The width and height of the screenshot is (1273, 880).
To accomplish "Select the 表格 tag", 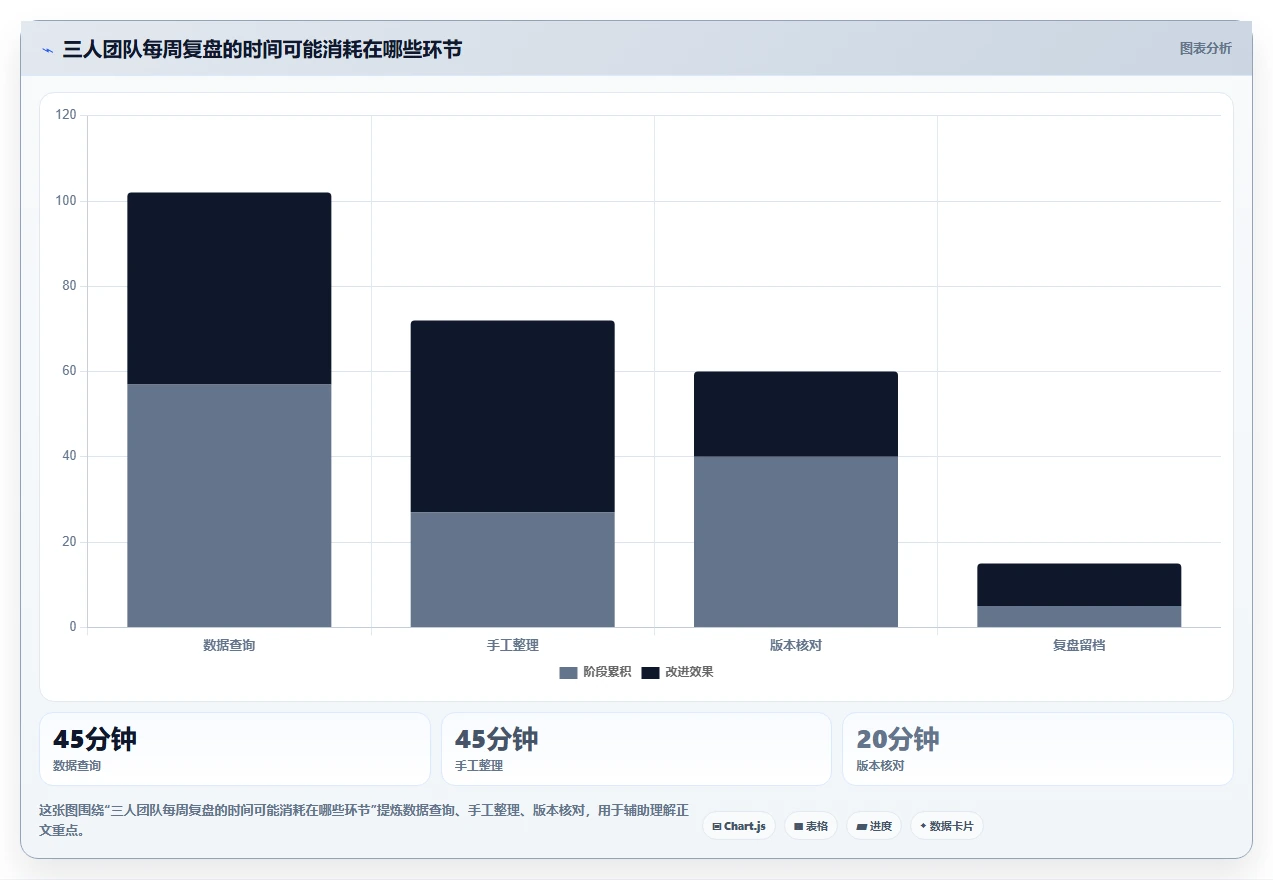I will pos(811,826).
